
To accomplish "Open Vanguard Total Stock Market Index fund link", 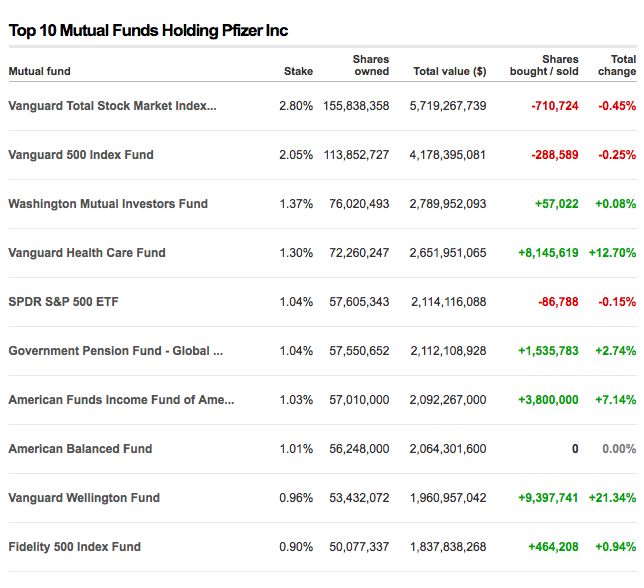I will coord(112,106).
